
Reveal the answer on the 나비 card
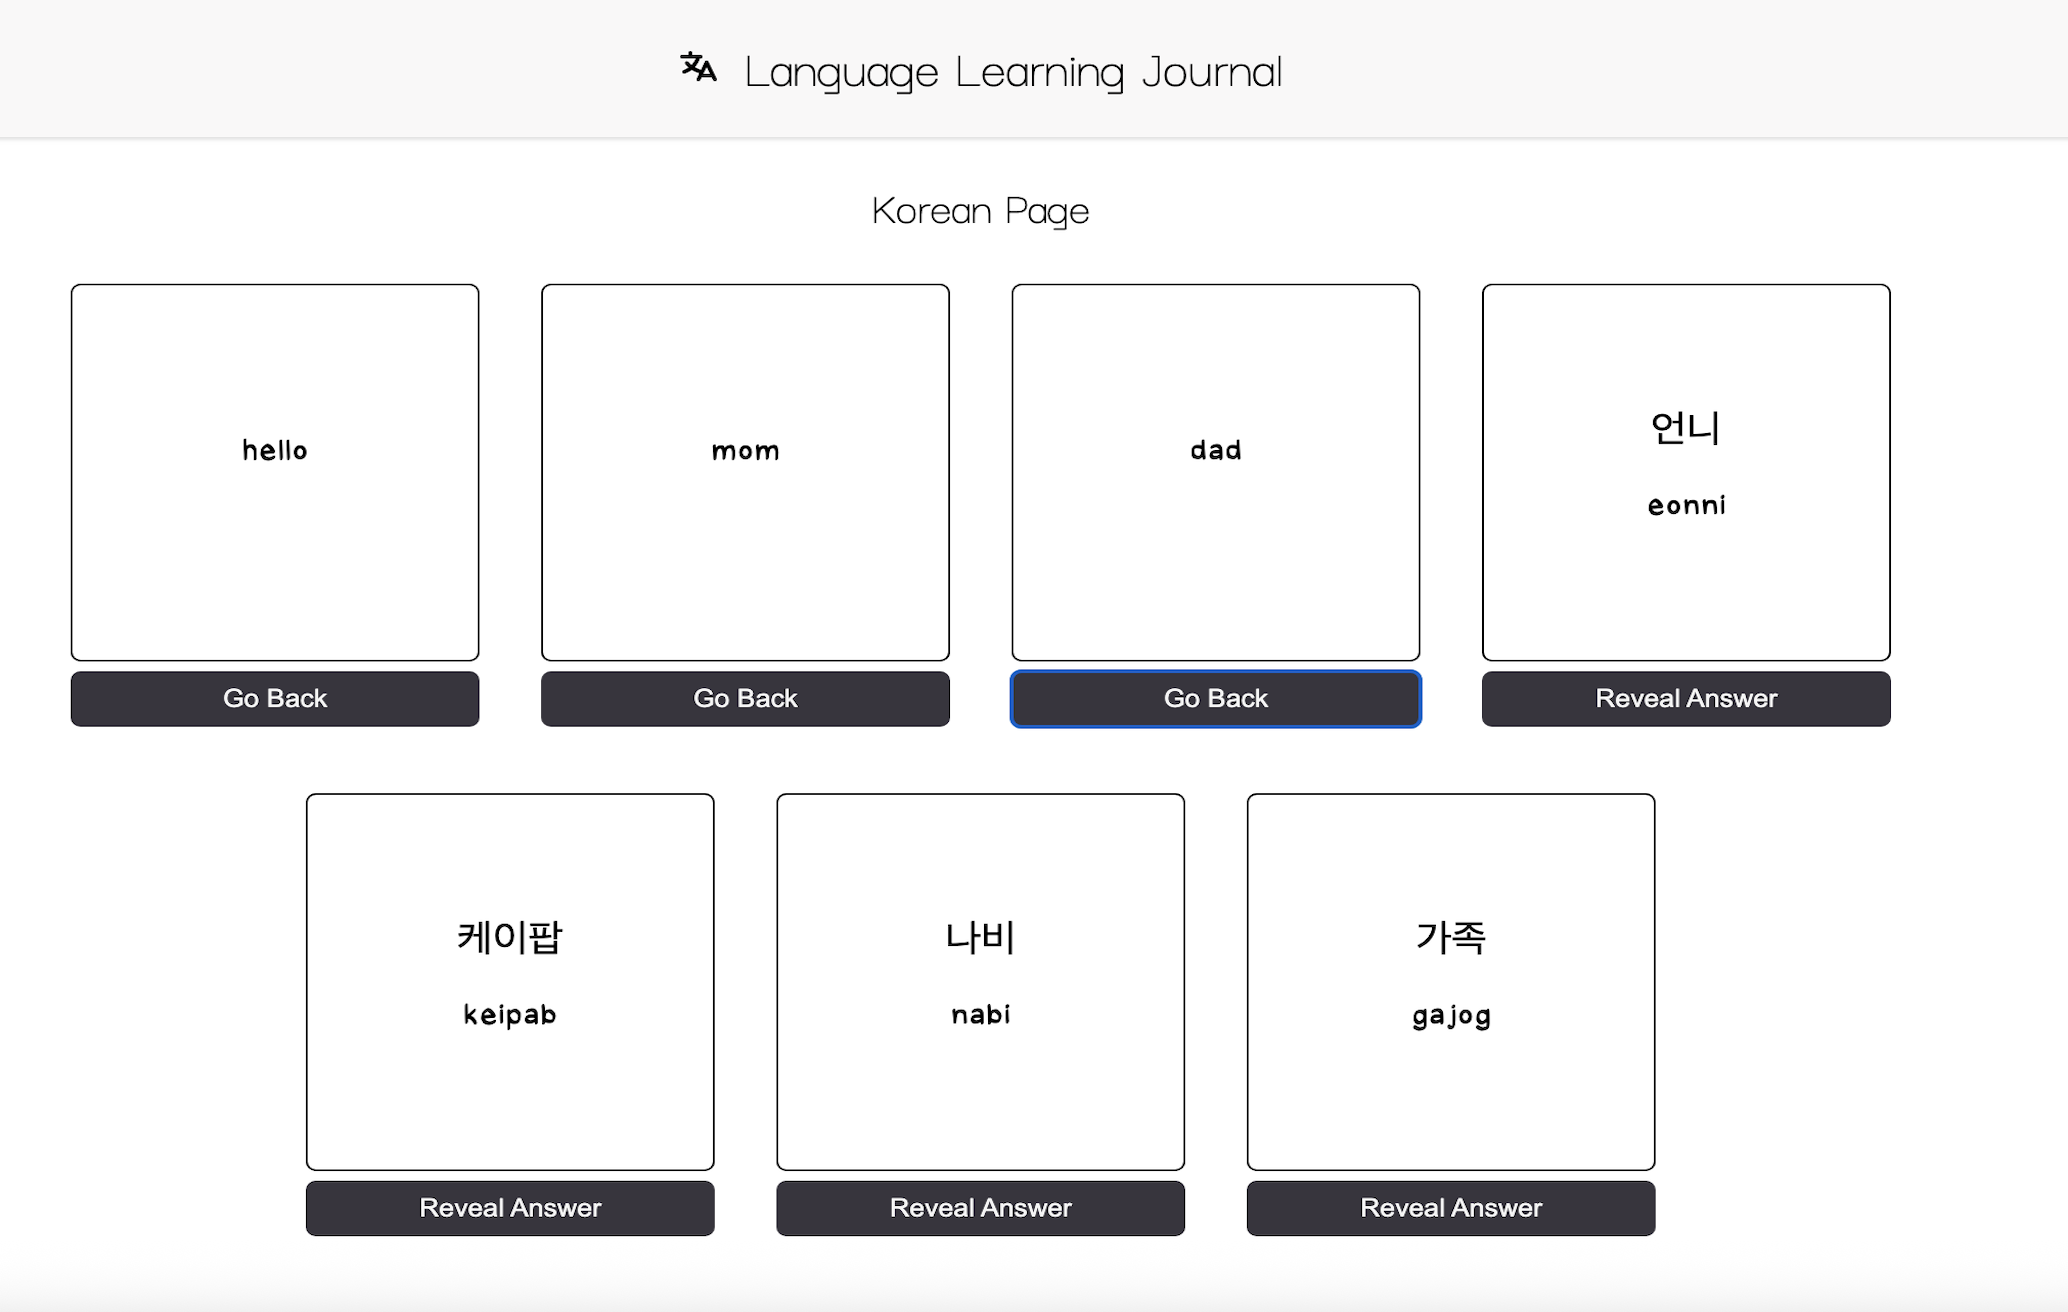tap(980, 1207)
